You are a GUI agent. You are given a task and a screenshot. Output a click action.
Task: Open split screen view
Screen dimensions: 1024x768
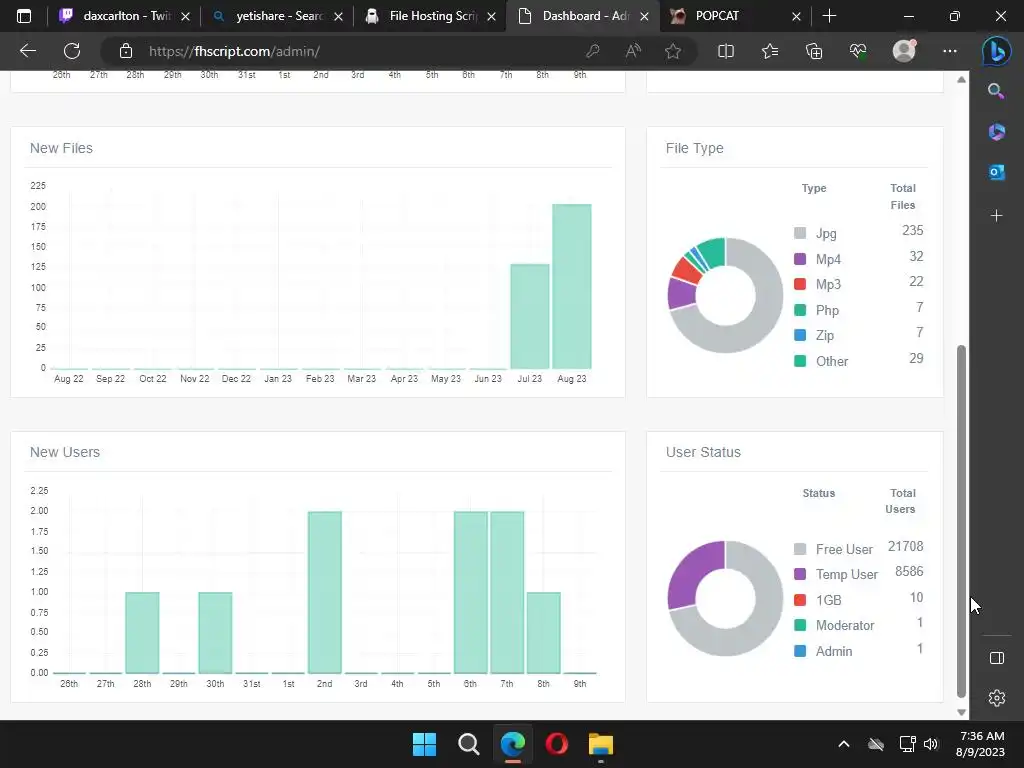point(726,51)
